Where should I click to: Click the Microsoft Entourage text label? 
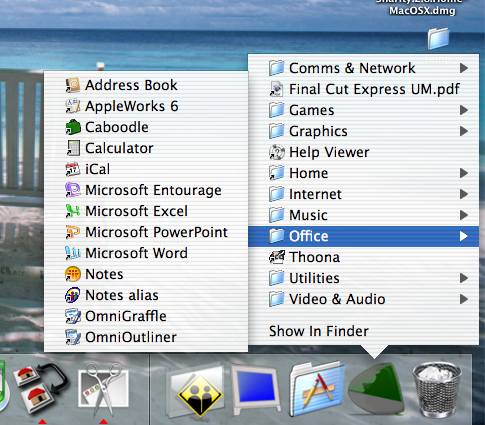(x=153, y=191)
